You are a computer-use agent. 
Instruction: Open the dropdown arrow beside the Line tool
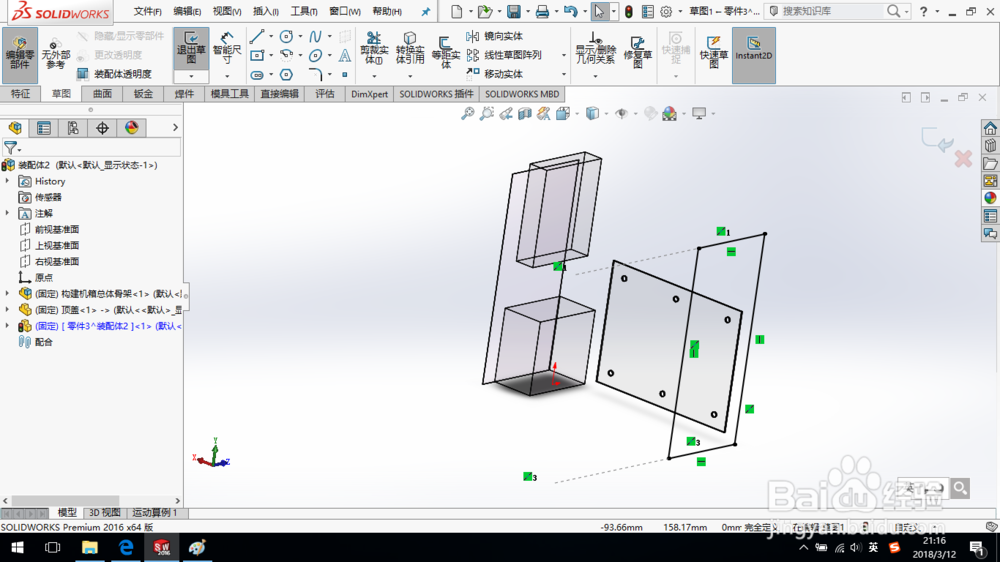coord(271,36)
